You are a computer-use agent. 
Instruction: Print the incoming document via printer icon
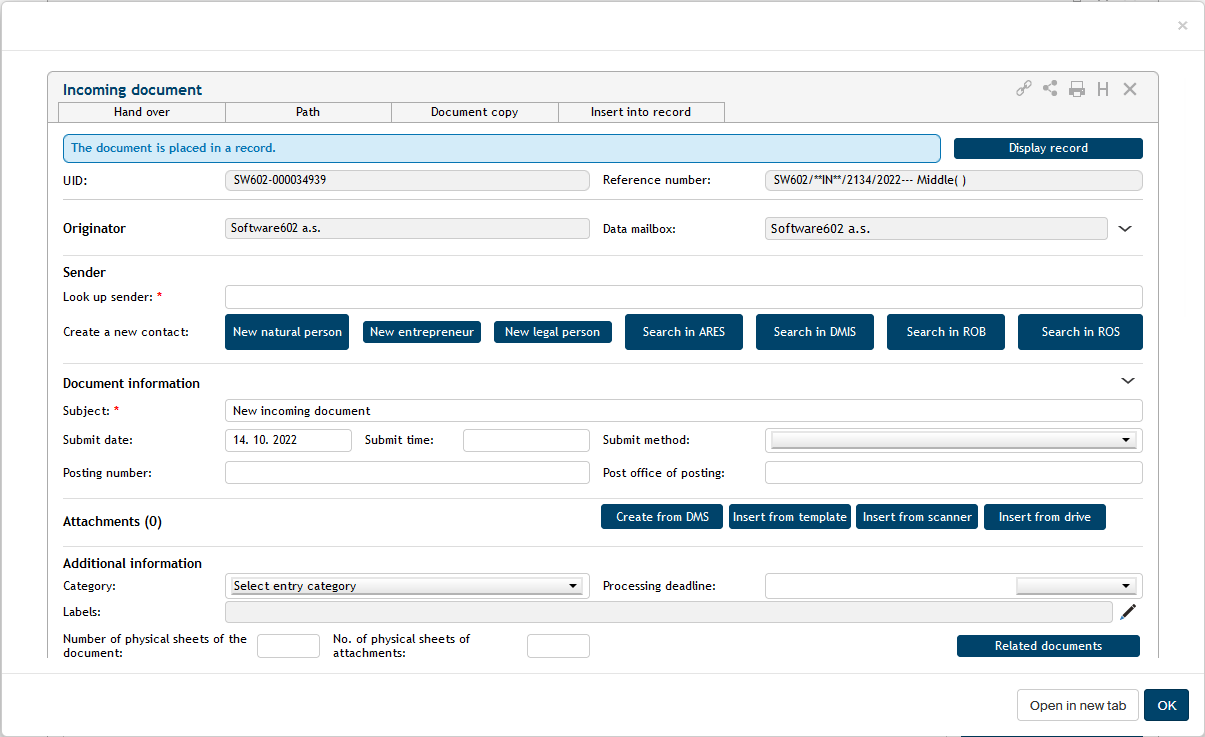pos(1077,89)
